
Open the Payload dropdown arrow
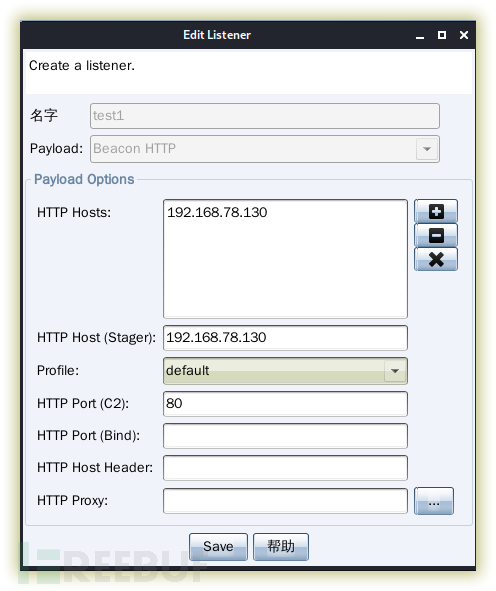click(427, 149)
